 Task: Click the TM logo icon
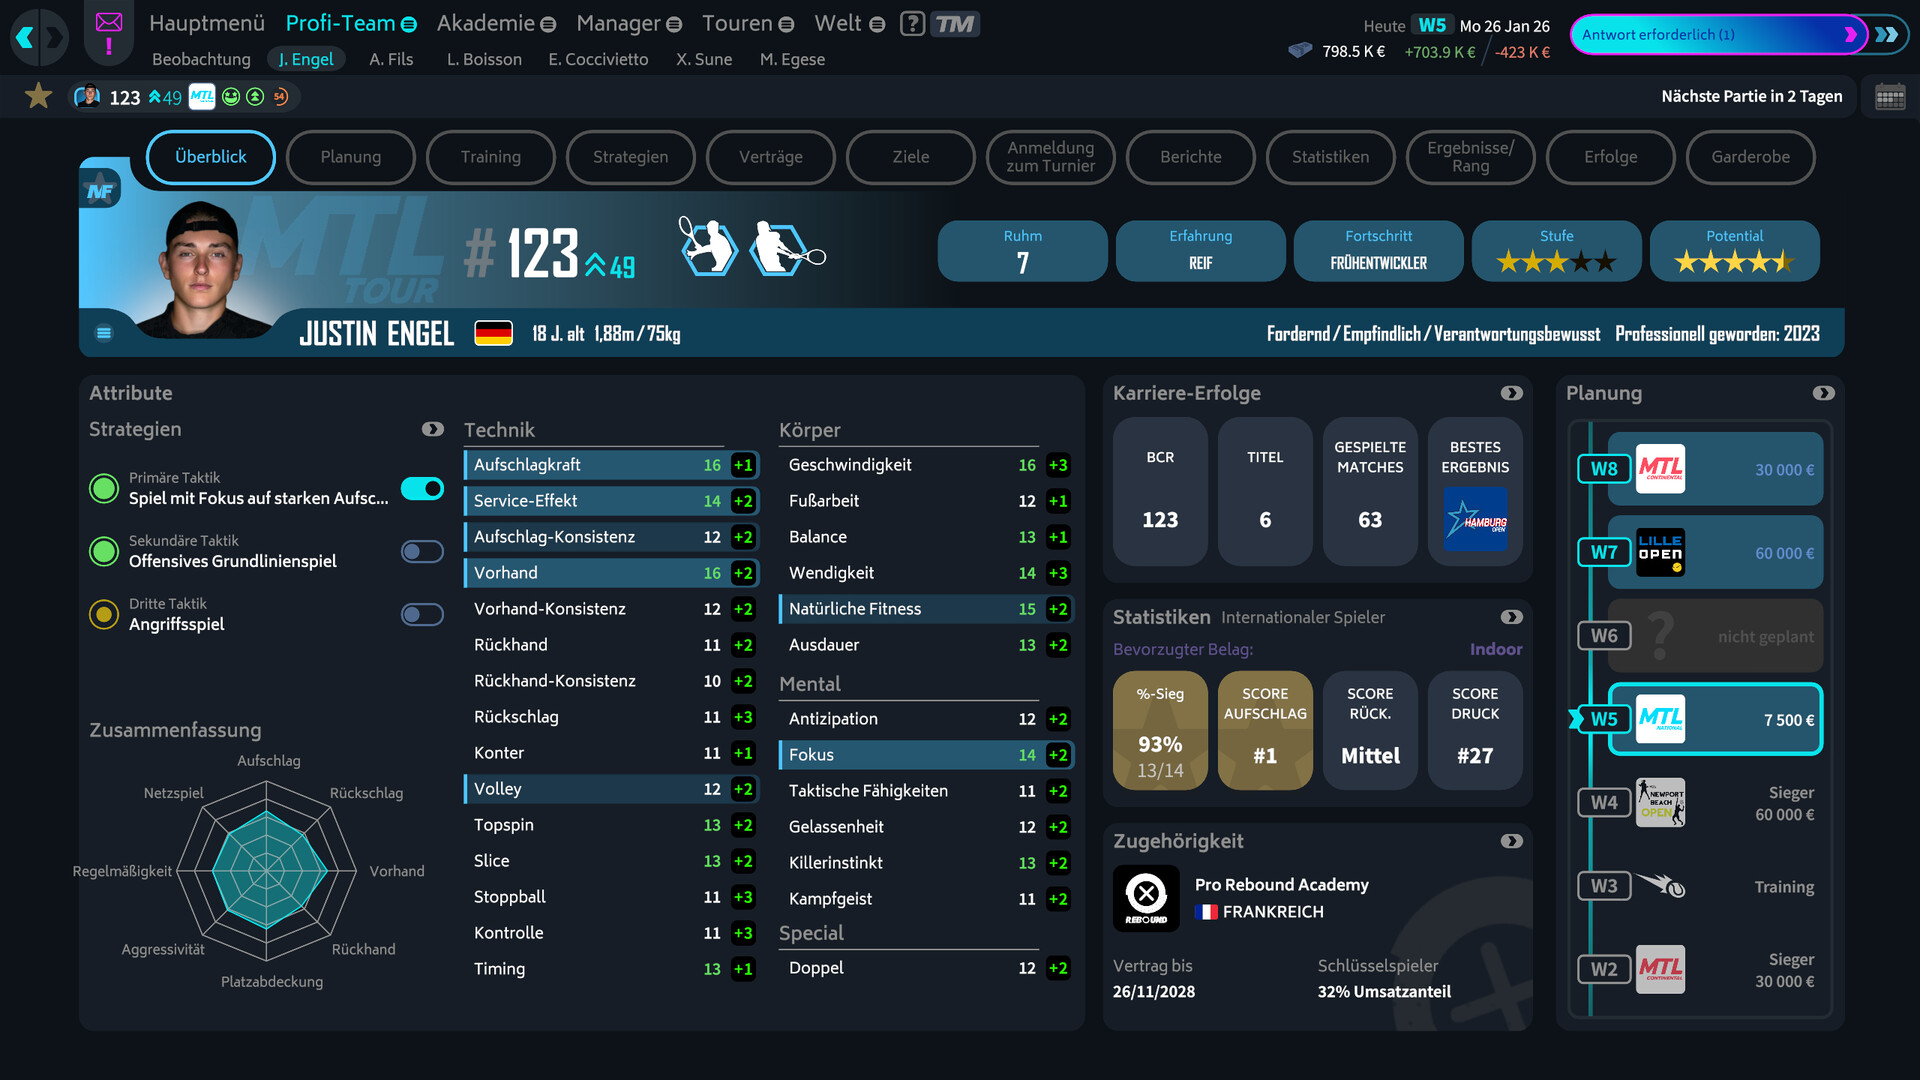[x=955, y=23]
